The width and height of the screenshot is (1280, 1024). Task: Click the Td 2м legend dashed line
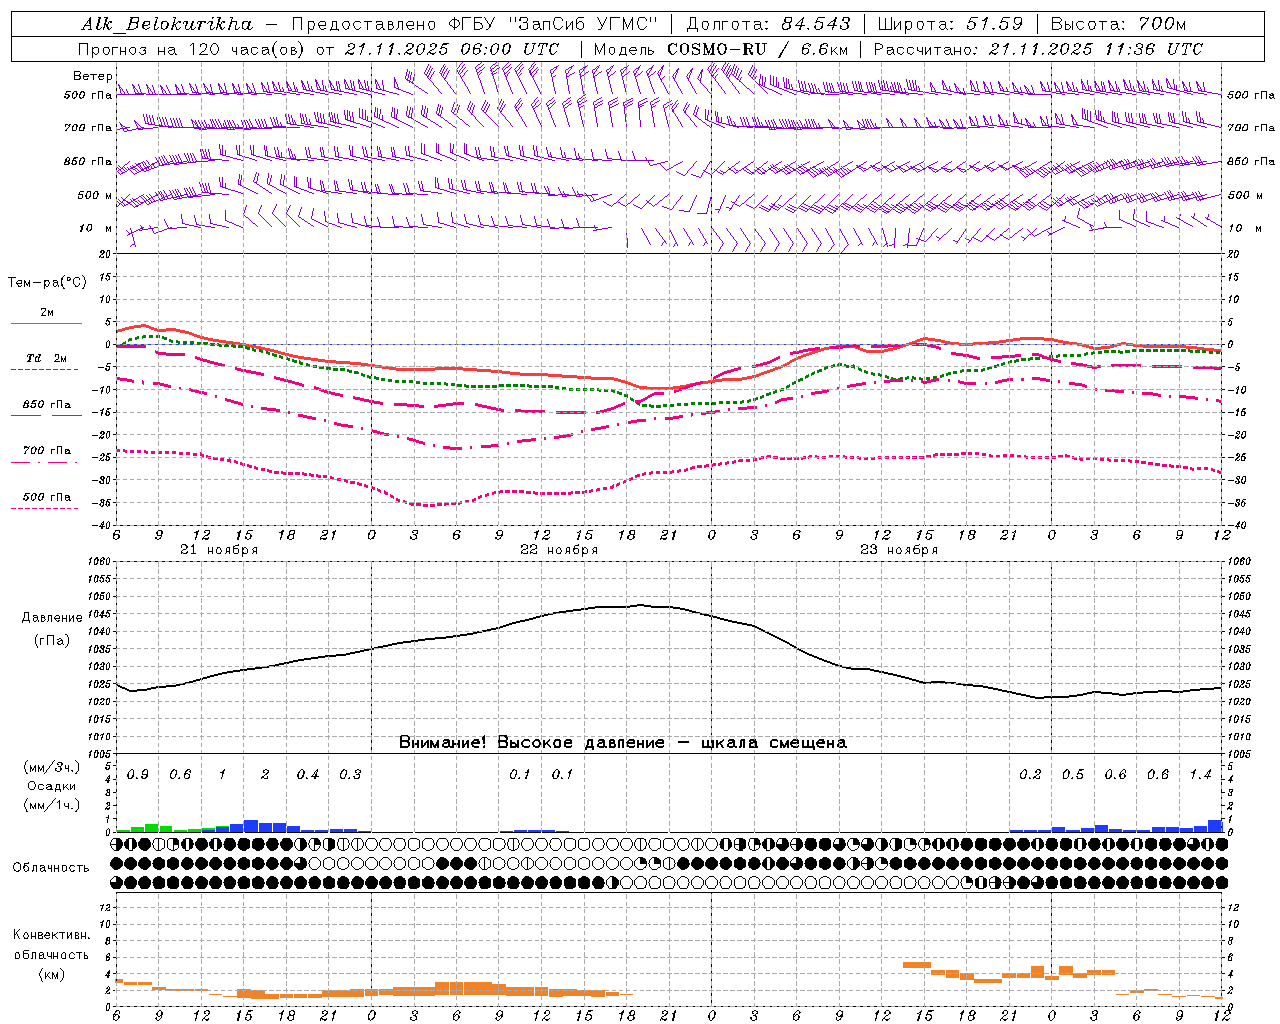click(45, 369)
